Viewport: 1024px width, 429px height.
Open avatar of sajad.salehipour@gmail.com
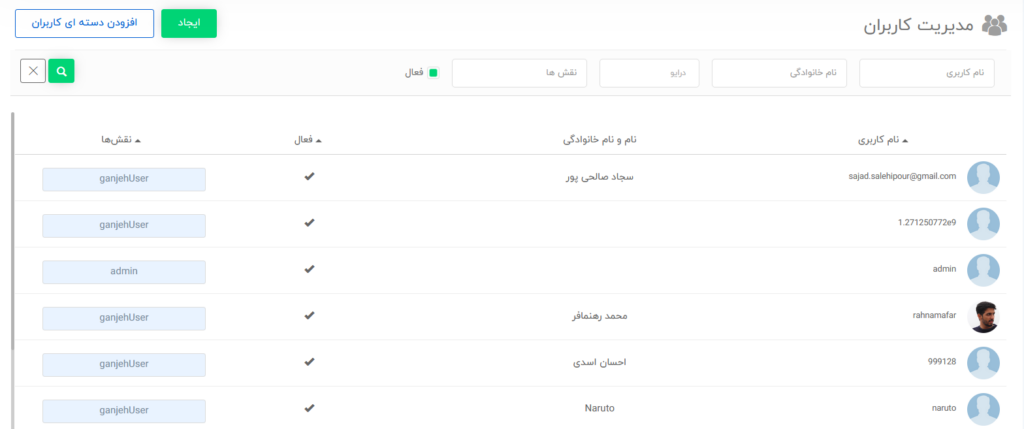click(x=983, y=178)
